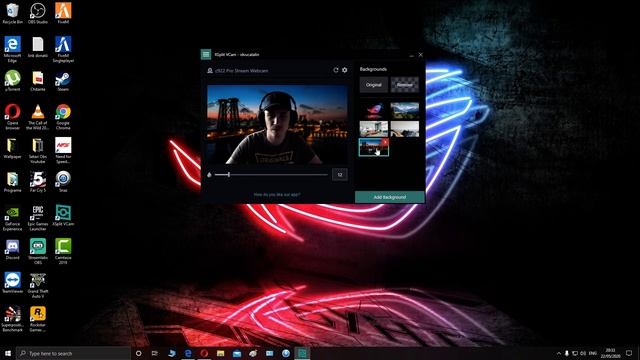Viewport: 640px width, 360px height.
Task: Click the webcam source name selector
Action: tap(241, 71)
